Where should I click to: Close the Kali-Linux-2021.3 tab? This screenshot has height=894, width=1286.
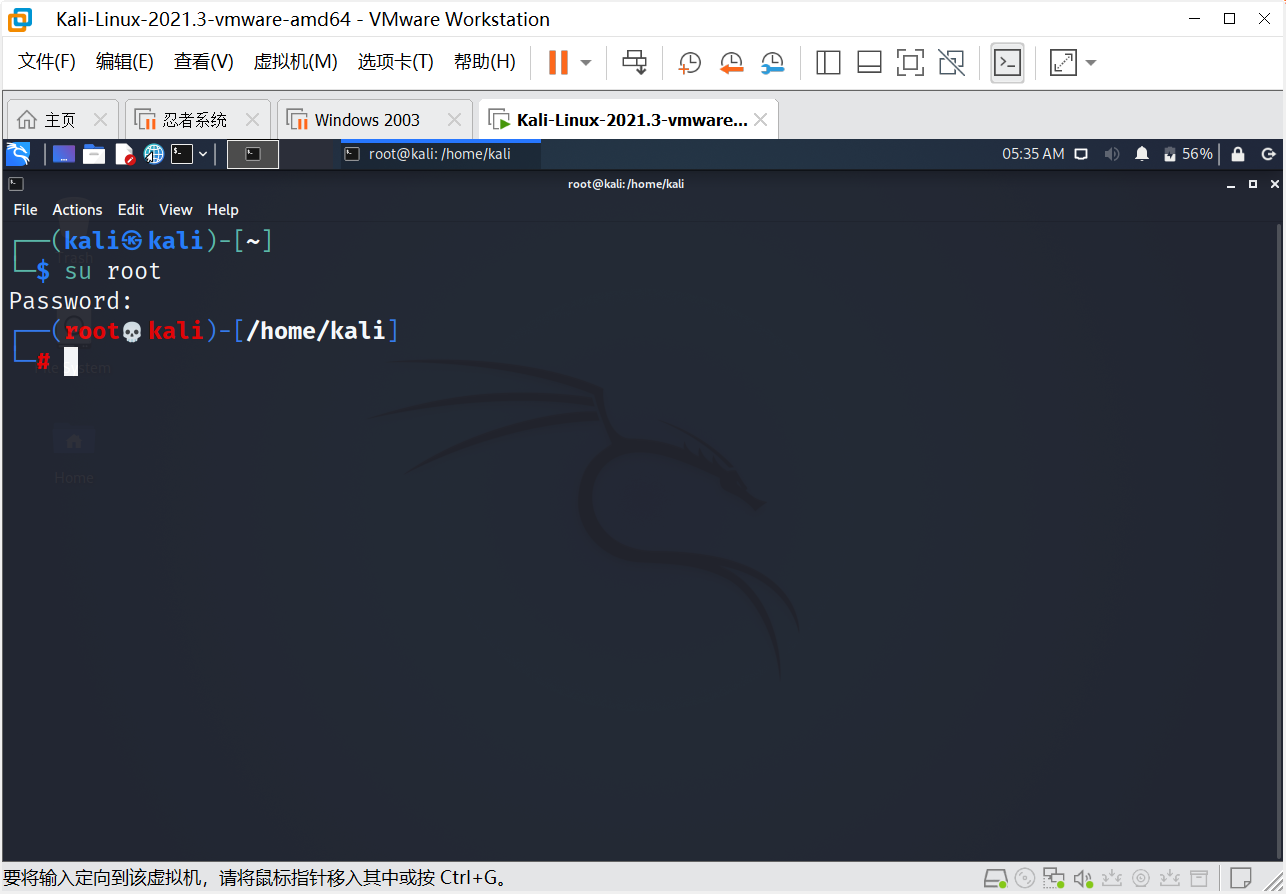[761, 120]
